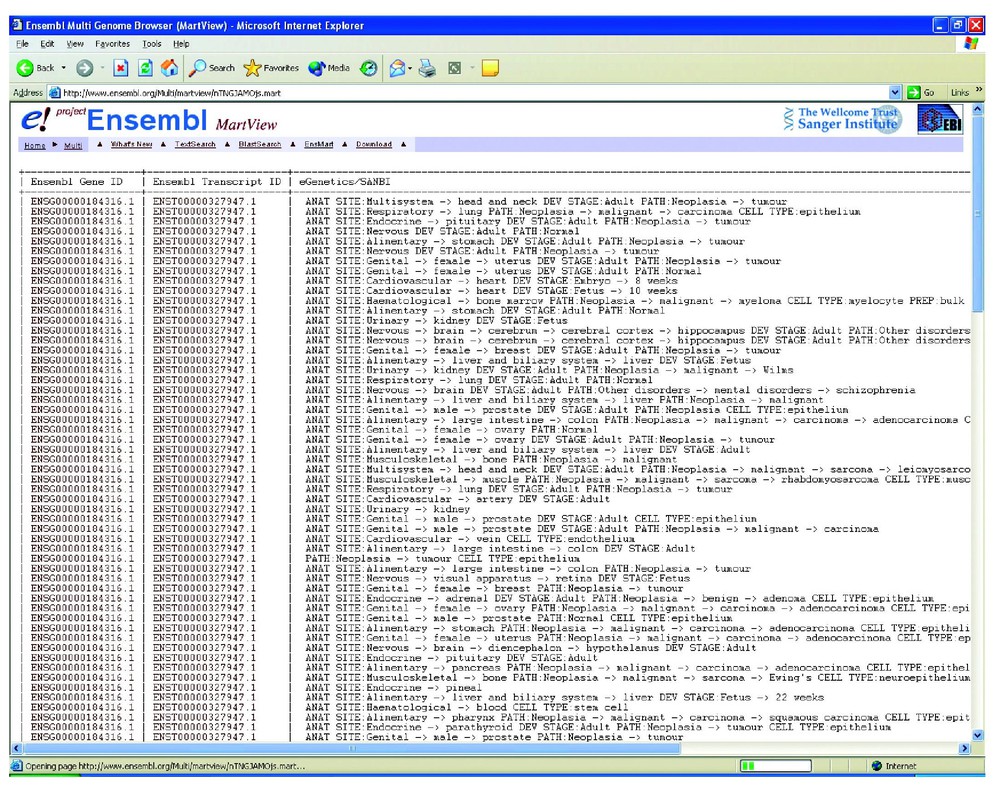
Task: Refresh the current page
Action: 145,68
